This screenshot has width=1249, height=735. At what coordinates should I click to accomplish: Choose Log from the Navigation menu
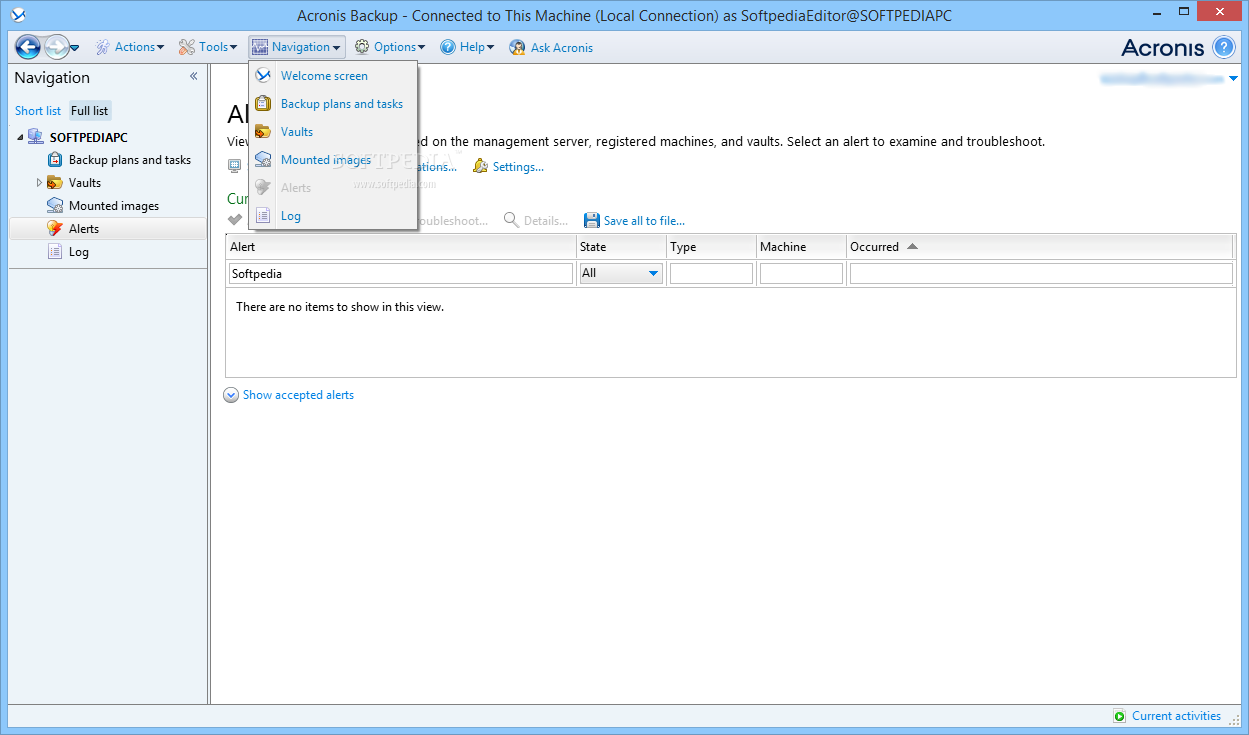[291, 216]
